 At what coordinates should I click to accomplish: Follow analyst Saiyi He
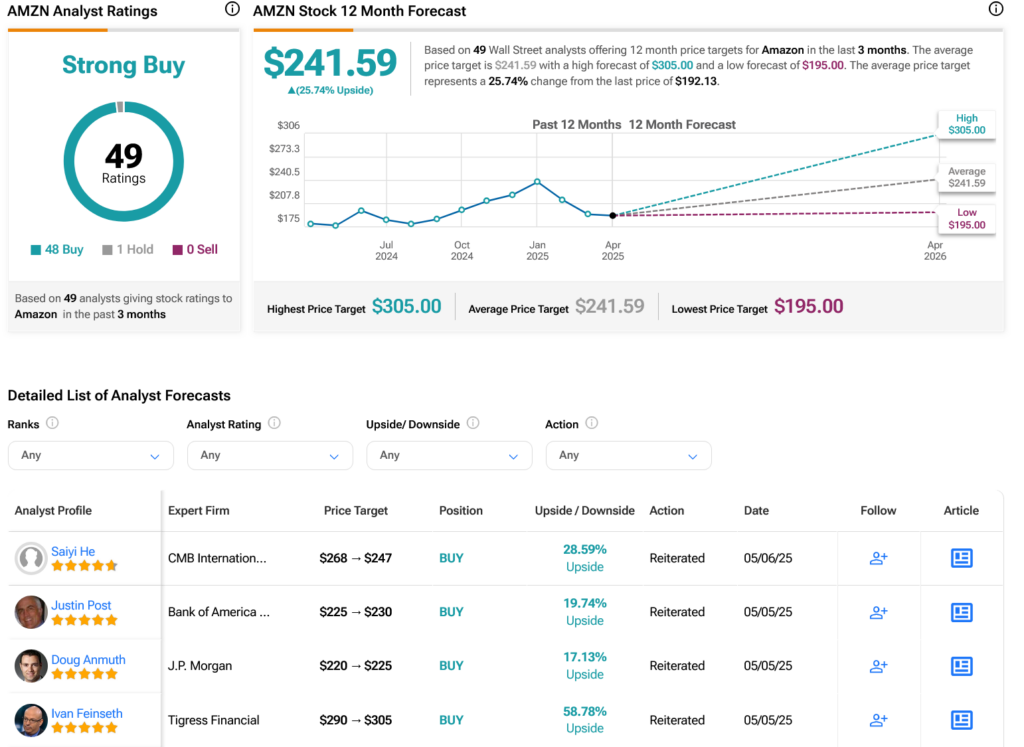tap(878, 558)
